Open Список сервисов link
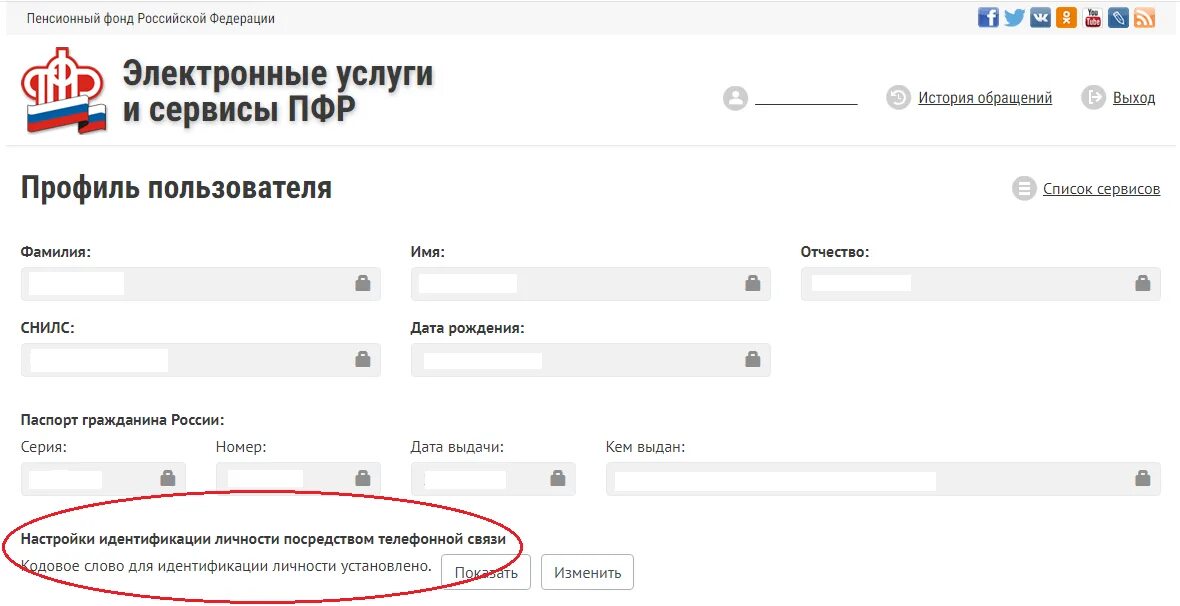1180x606 pixels. click(1101, 189)
